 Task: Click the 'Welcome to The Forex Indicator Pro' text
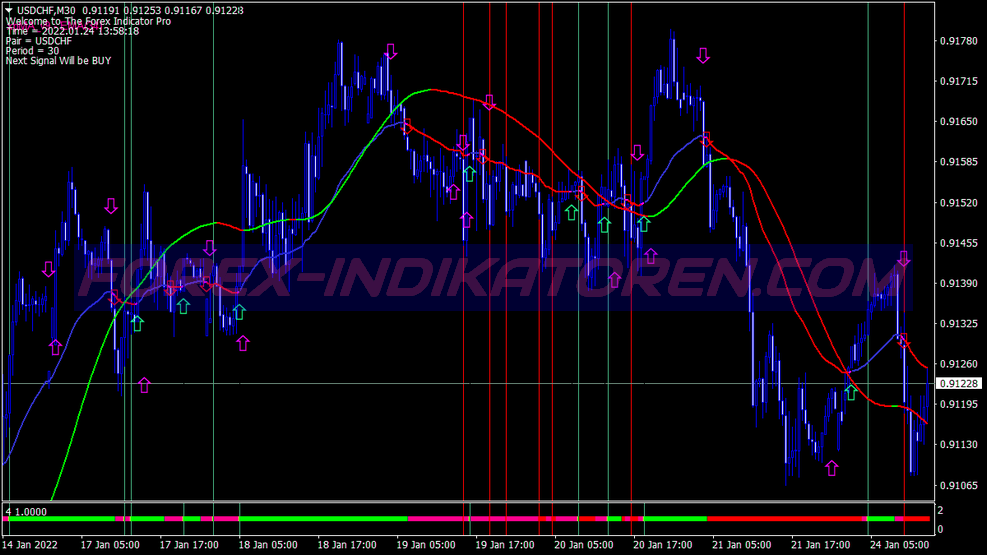87,21
